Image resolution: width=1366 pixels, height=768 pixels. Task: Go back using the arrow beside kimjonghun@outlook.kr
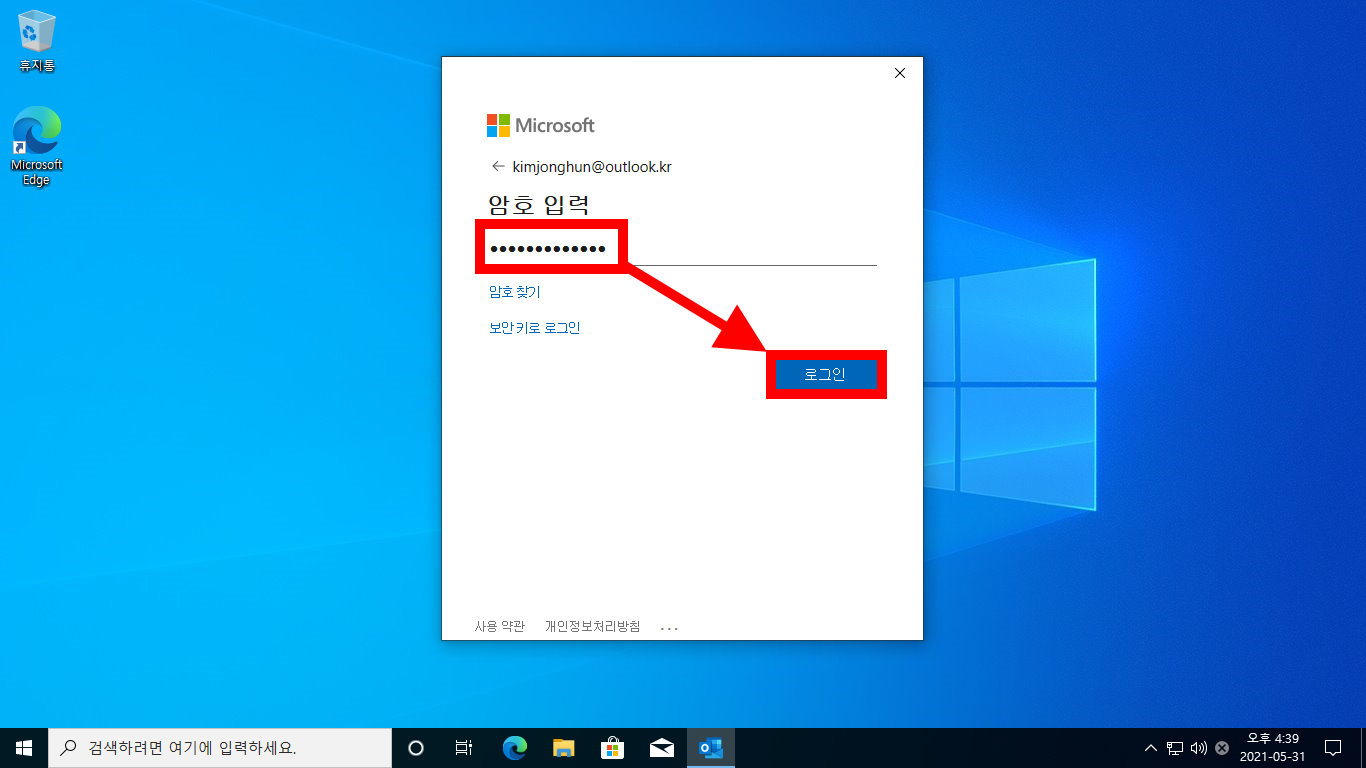(497, 167)
